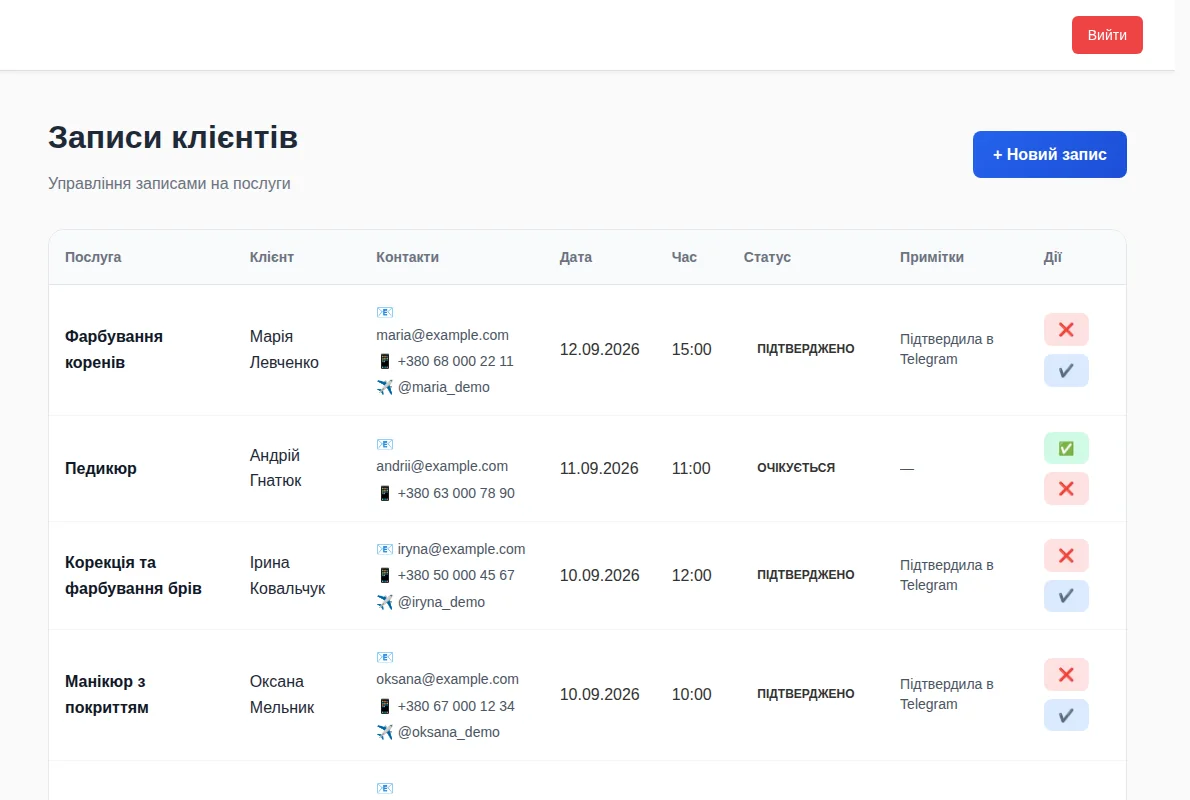1190x800 pixels.
Task: Mark Марія Левченко's appointment completed with checkmark
Action: (1066, 370)
